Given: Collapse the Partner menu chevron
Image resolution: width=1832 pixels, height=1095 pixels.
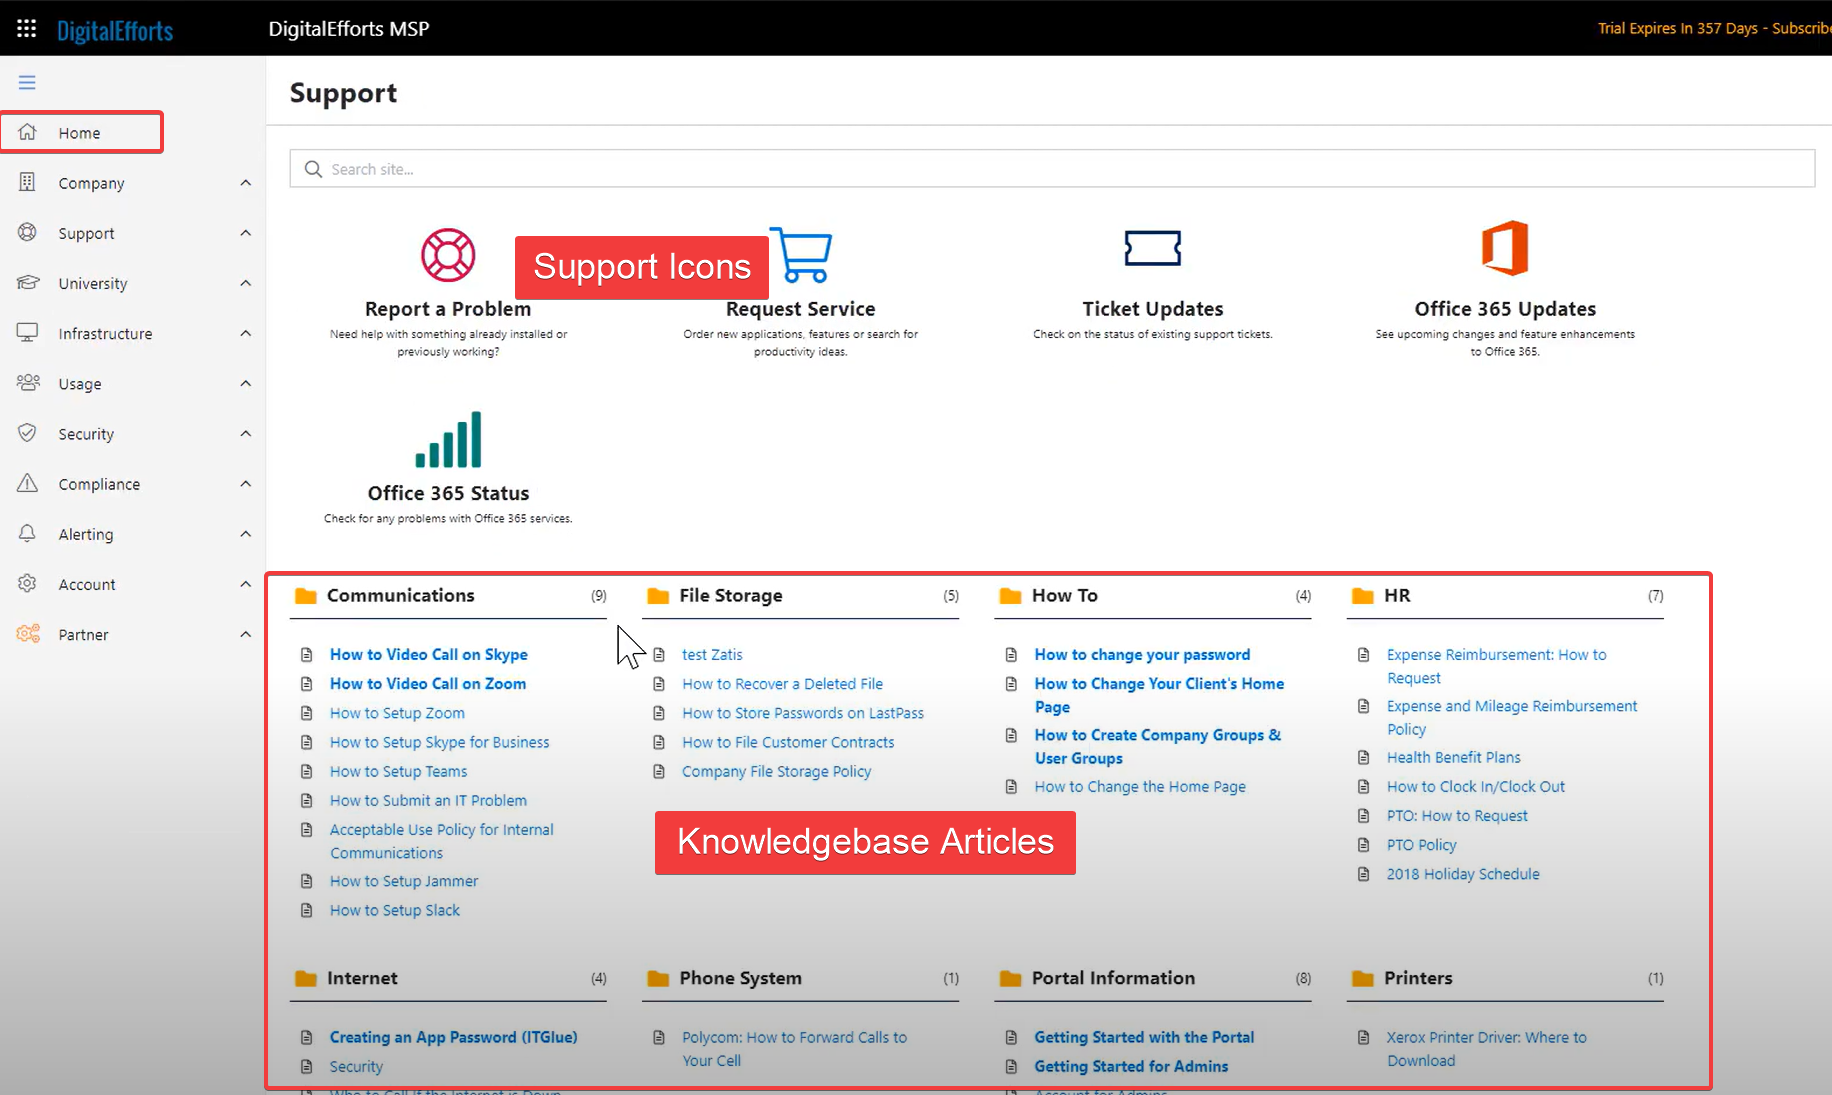Looking at the screenshot, I should (246, 634).
